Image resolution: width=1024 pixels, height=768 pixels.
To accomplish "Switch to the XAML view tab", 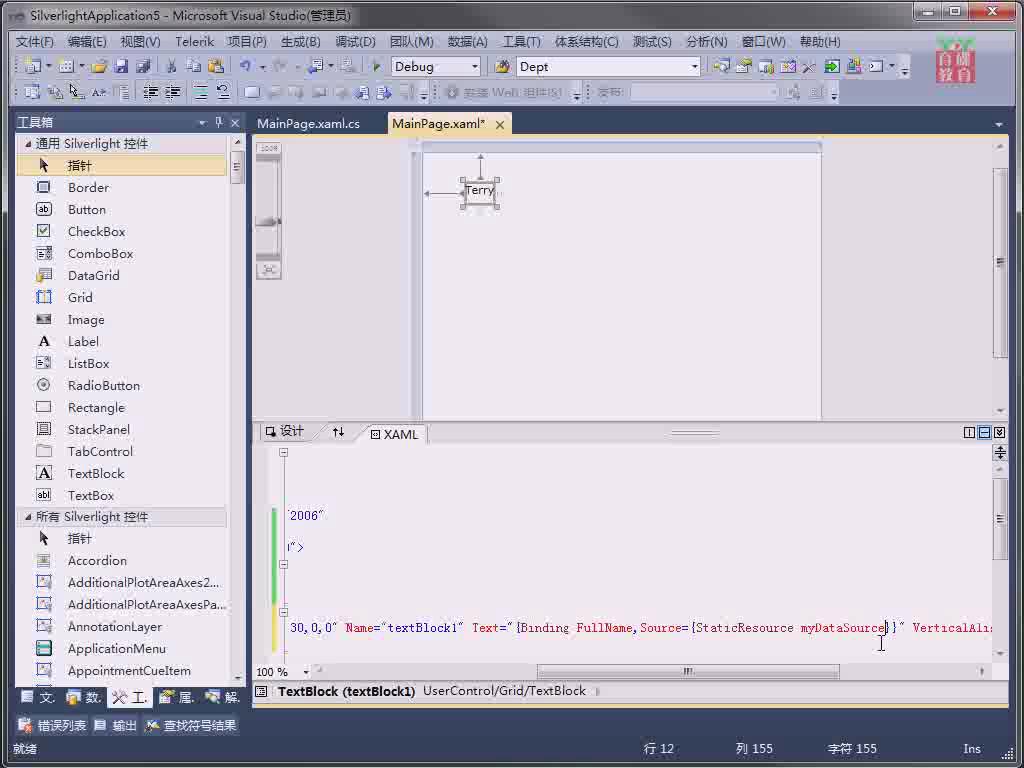I will [x=394, y=434].
